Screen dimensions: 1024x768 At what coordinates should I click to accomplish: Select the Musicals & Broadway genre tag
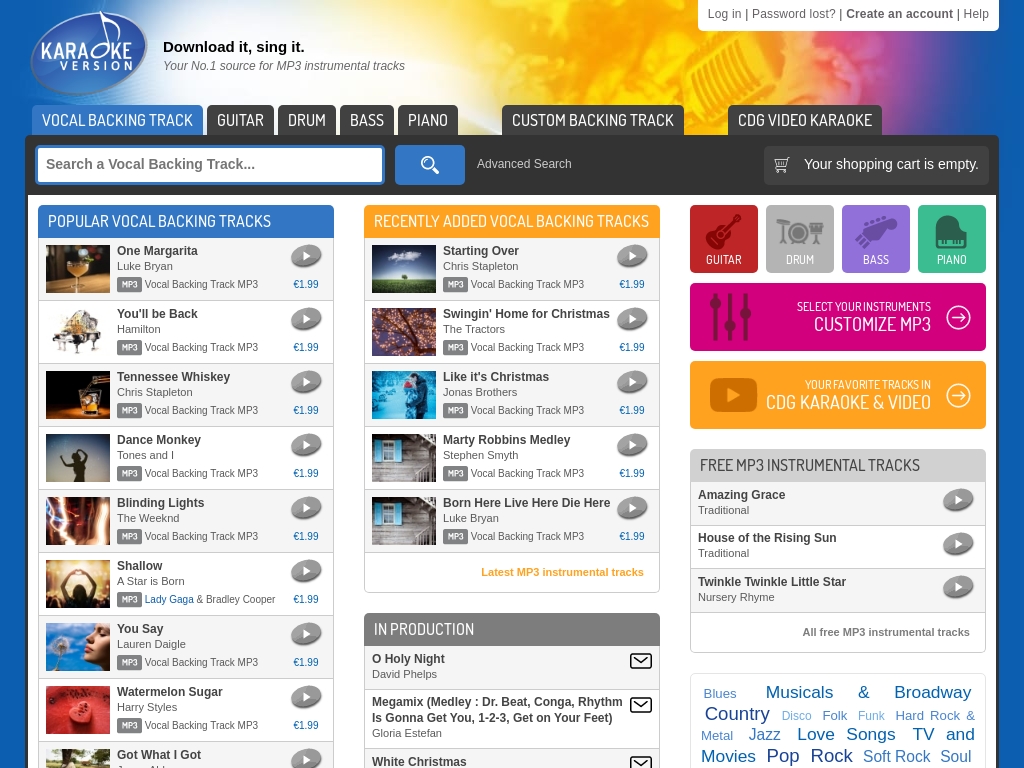pos(868,692)
